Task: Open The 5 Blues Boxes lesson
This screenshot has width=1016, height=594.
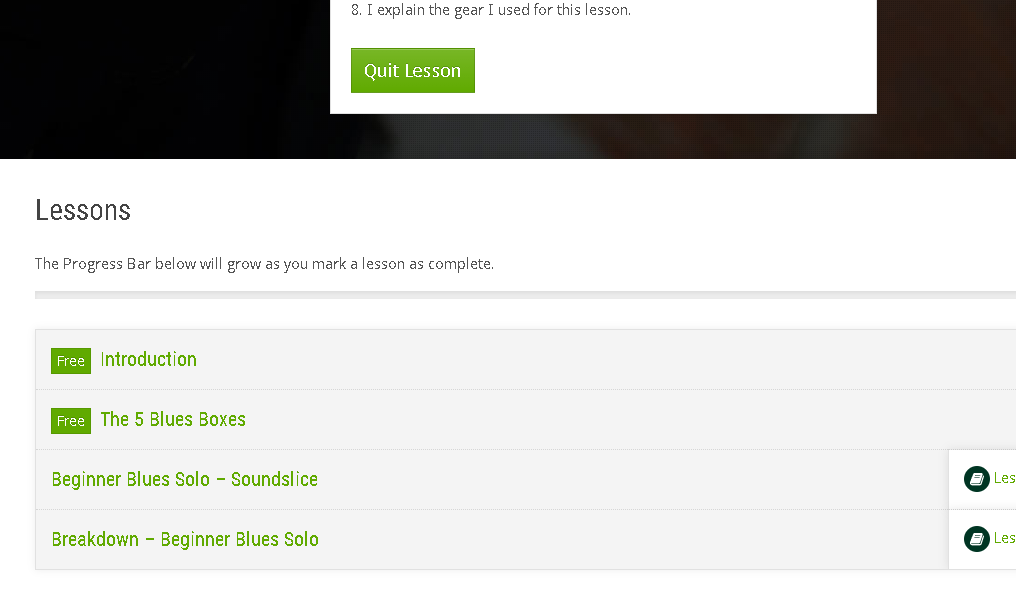Action: (173, 420)
